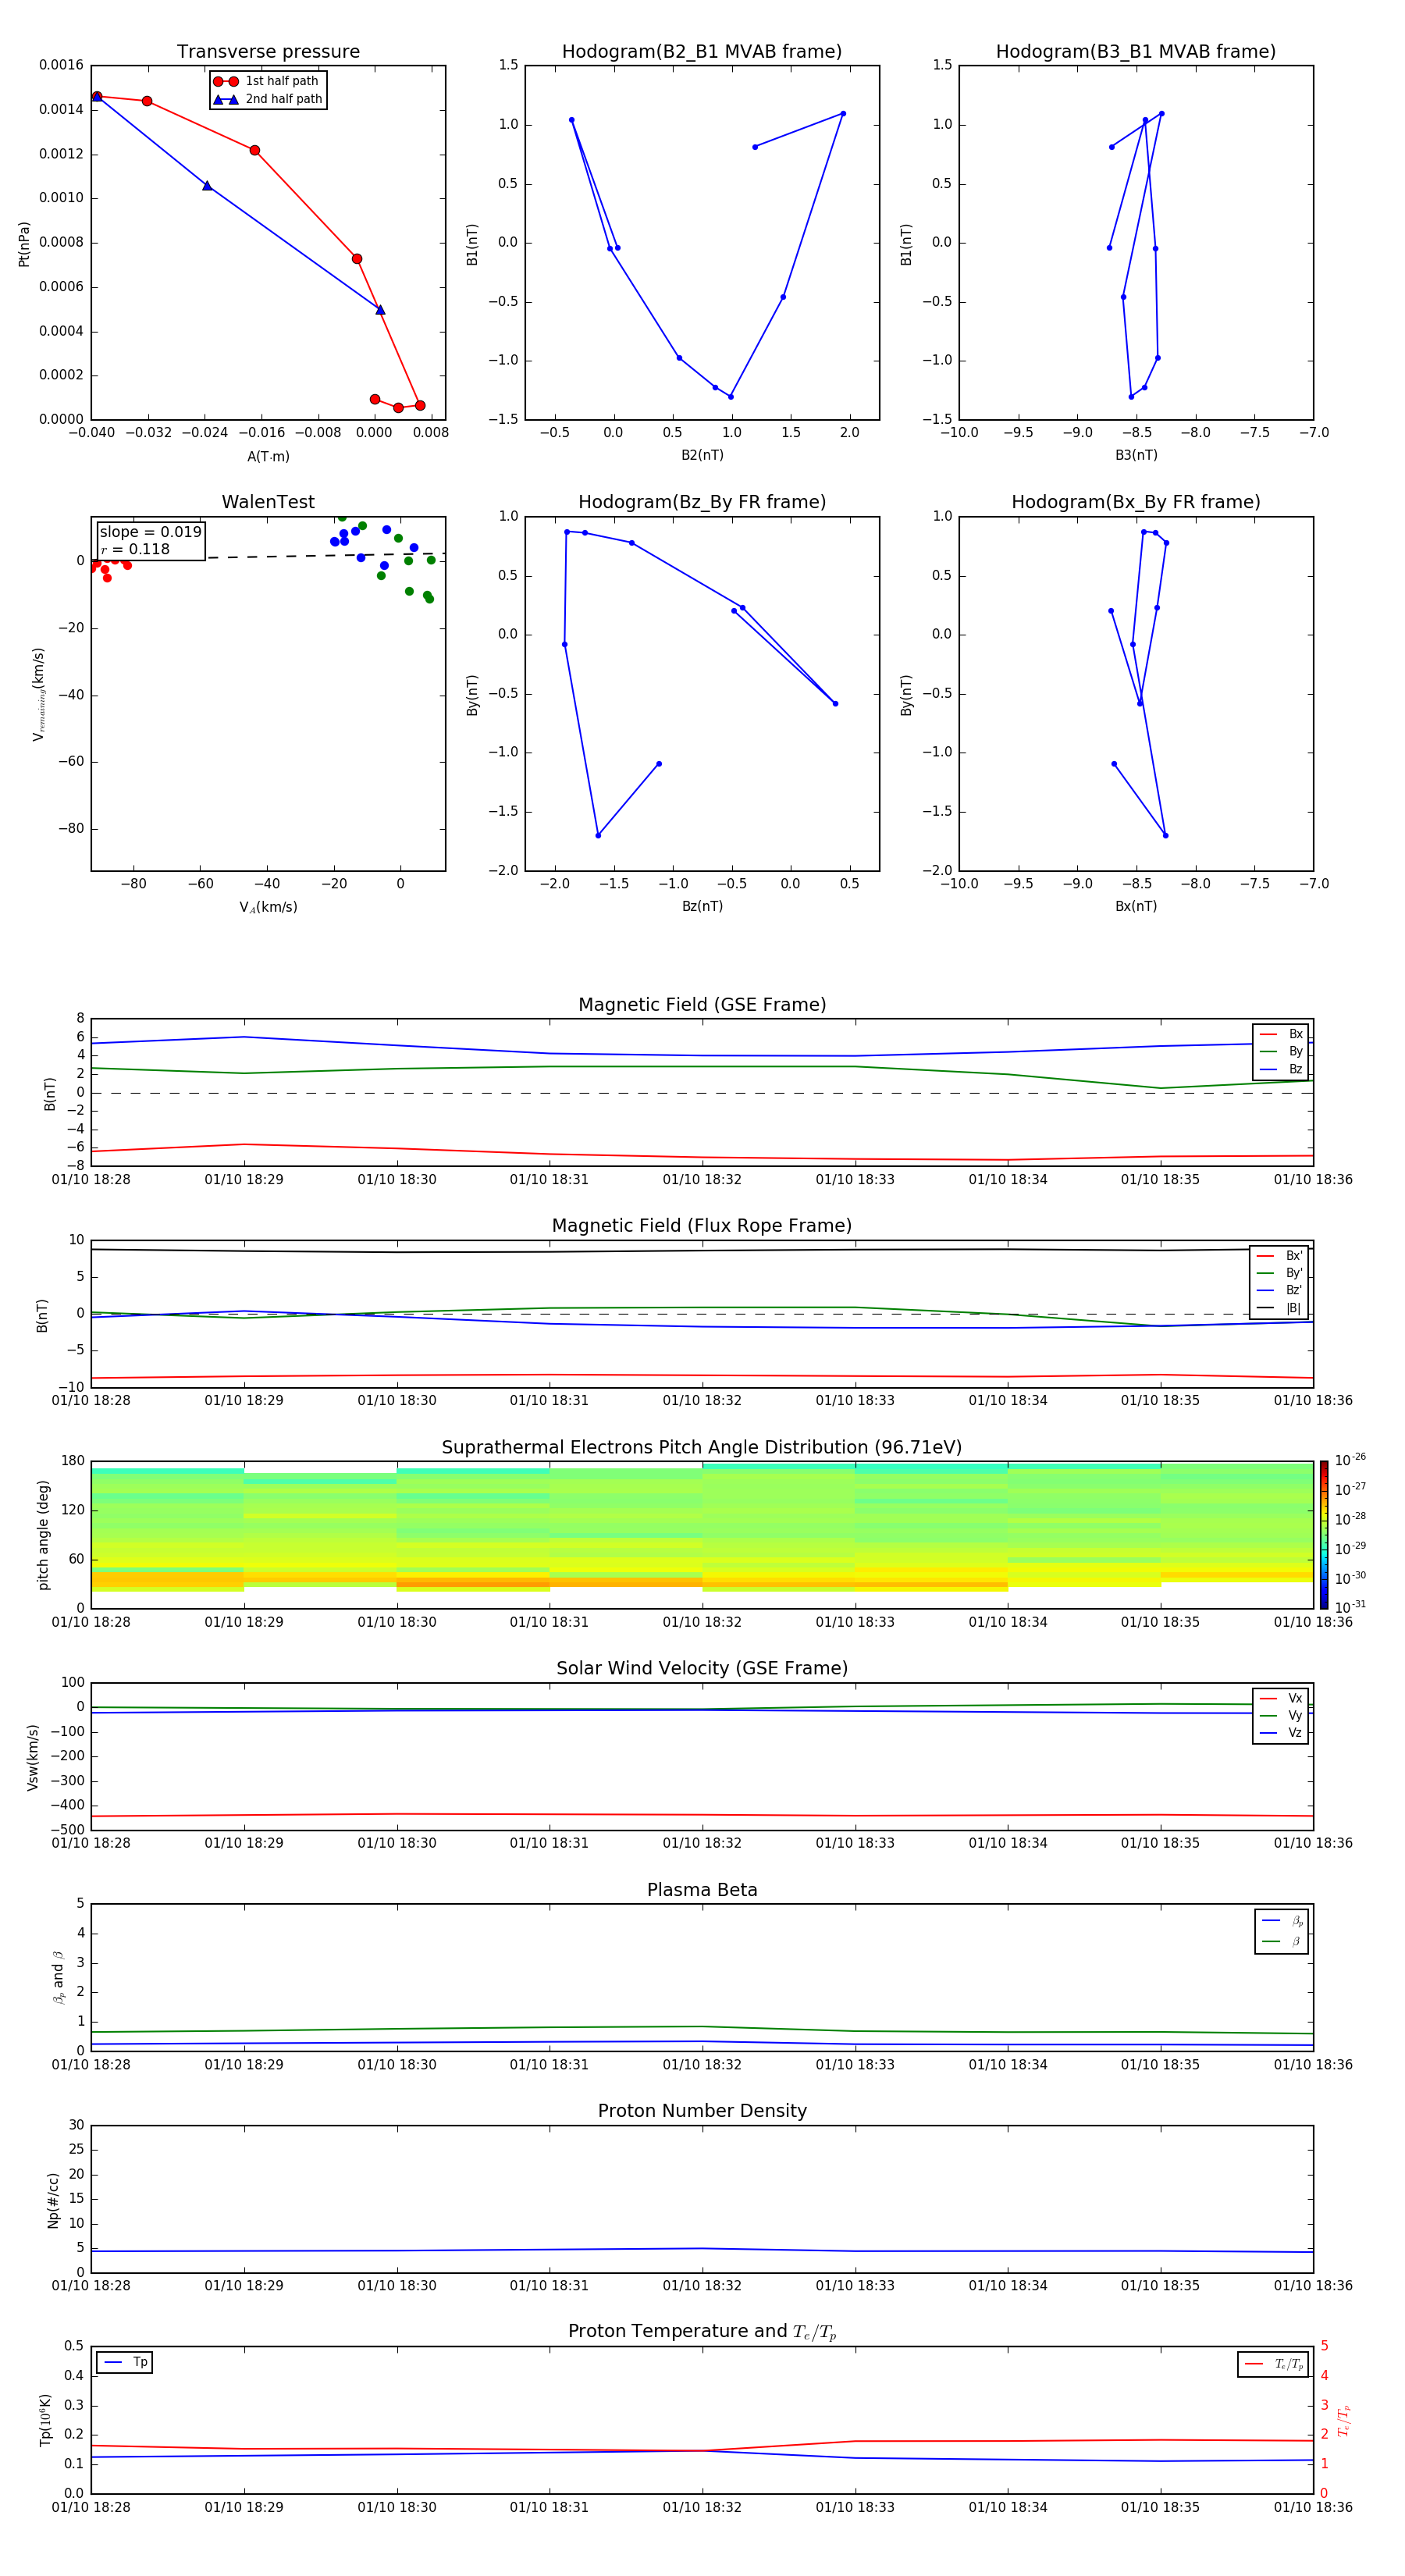Click the pitch angle colorbar scale
Viewport: 1405px width, 2576px height.
click(x=1324, y=1535)
